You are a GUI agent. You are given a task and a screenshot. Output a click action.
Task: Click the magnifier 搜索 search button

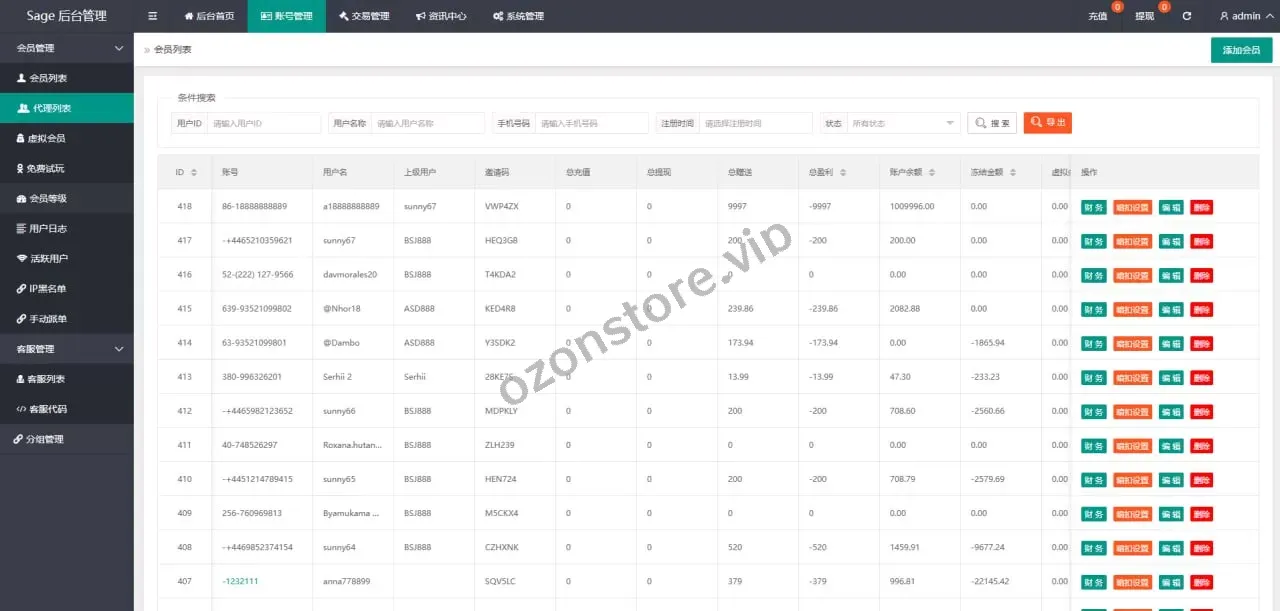pyautogui.click(x=992, y=123)
